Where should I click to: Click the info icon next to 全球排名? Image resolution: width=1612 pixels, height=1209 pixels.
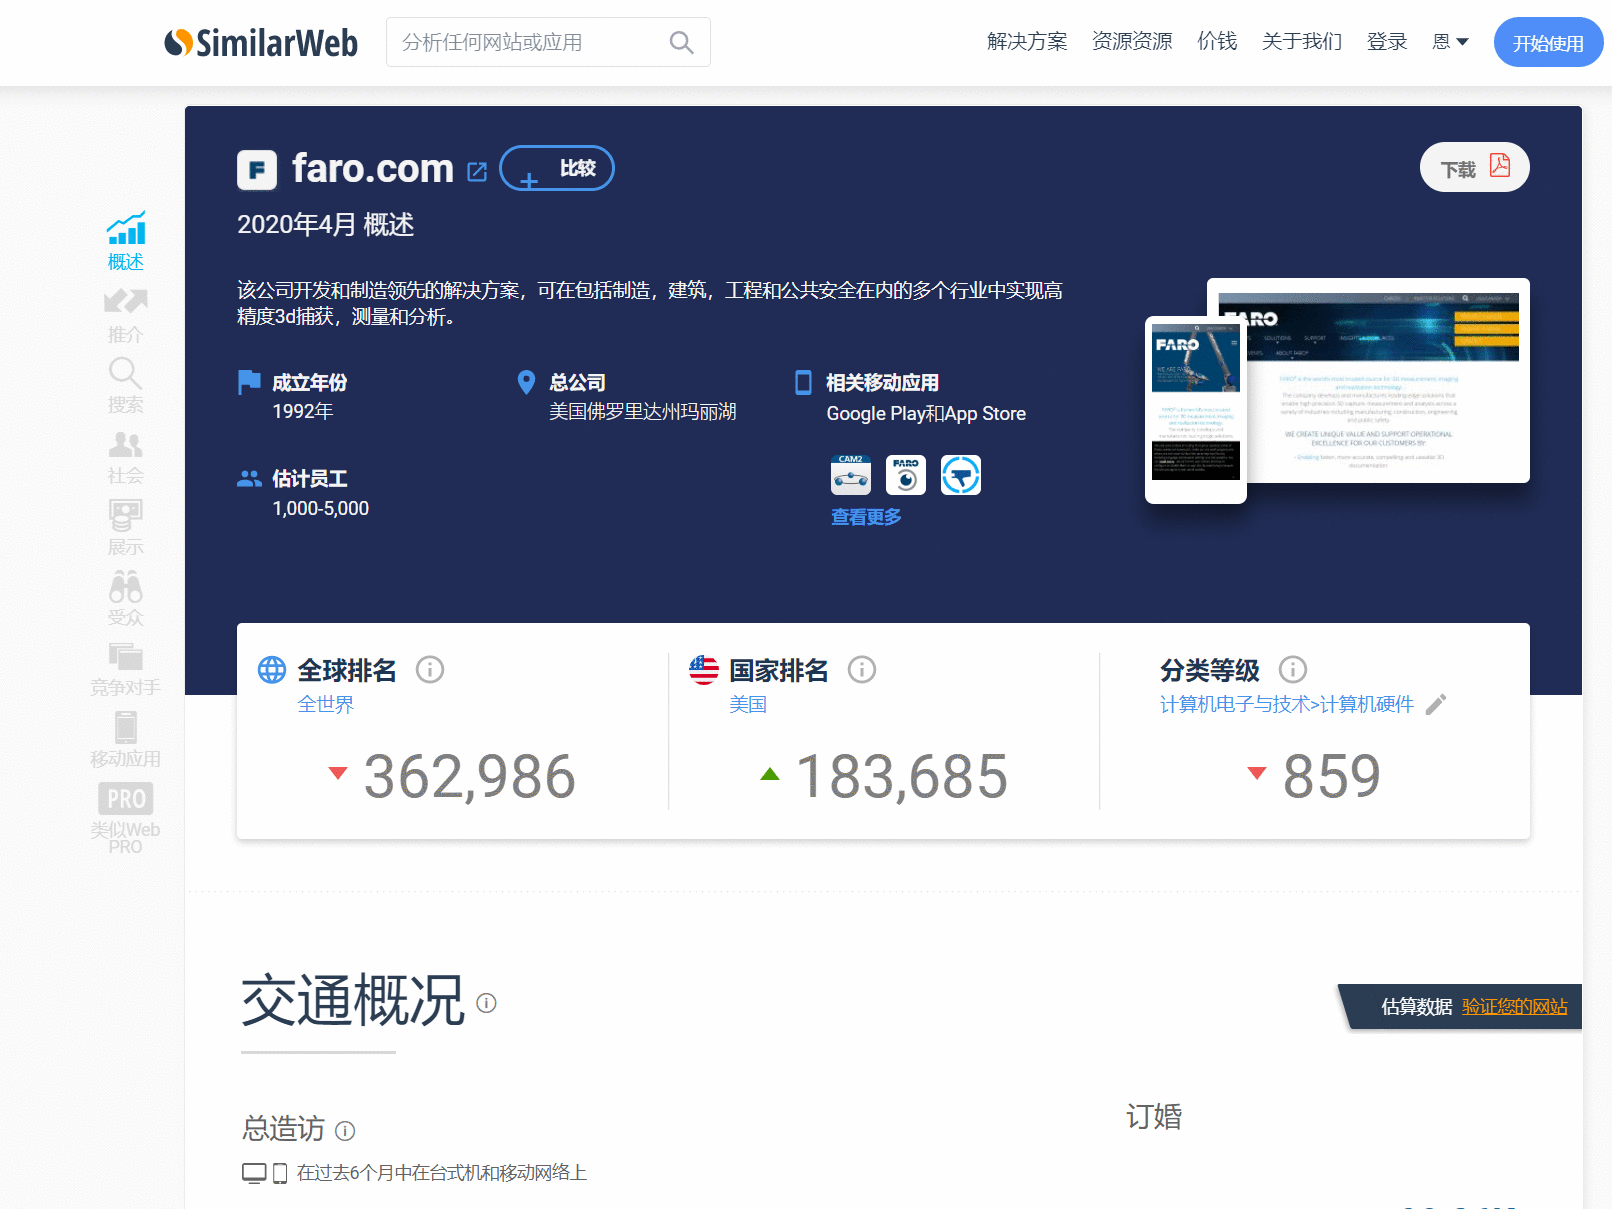(430, 669)
